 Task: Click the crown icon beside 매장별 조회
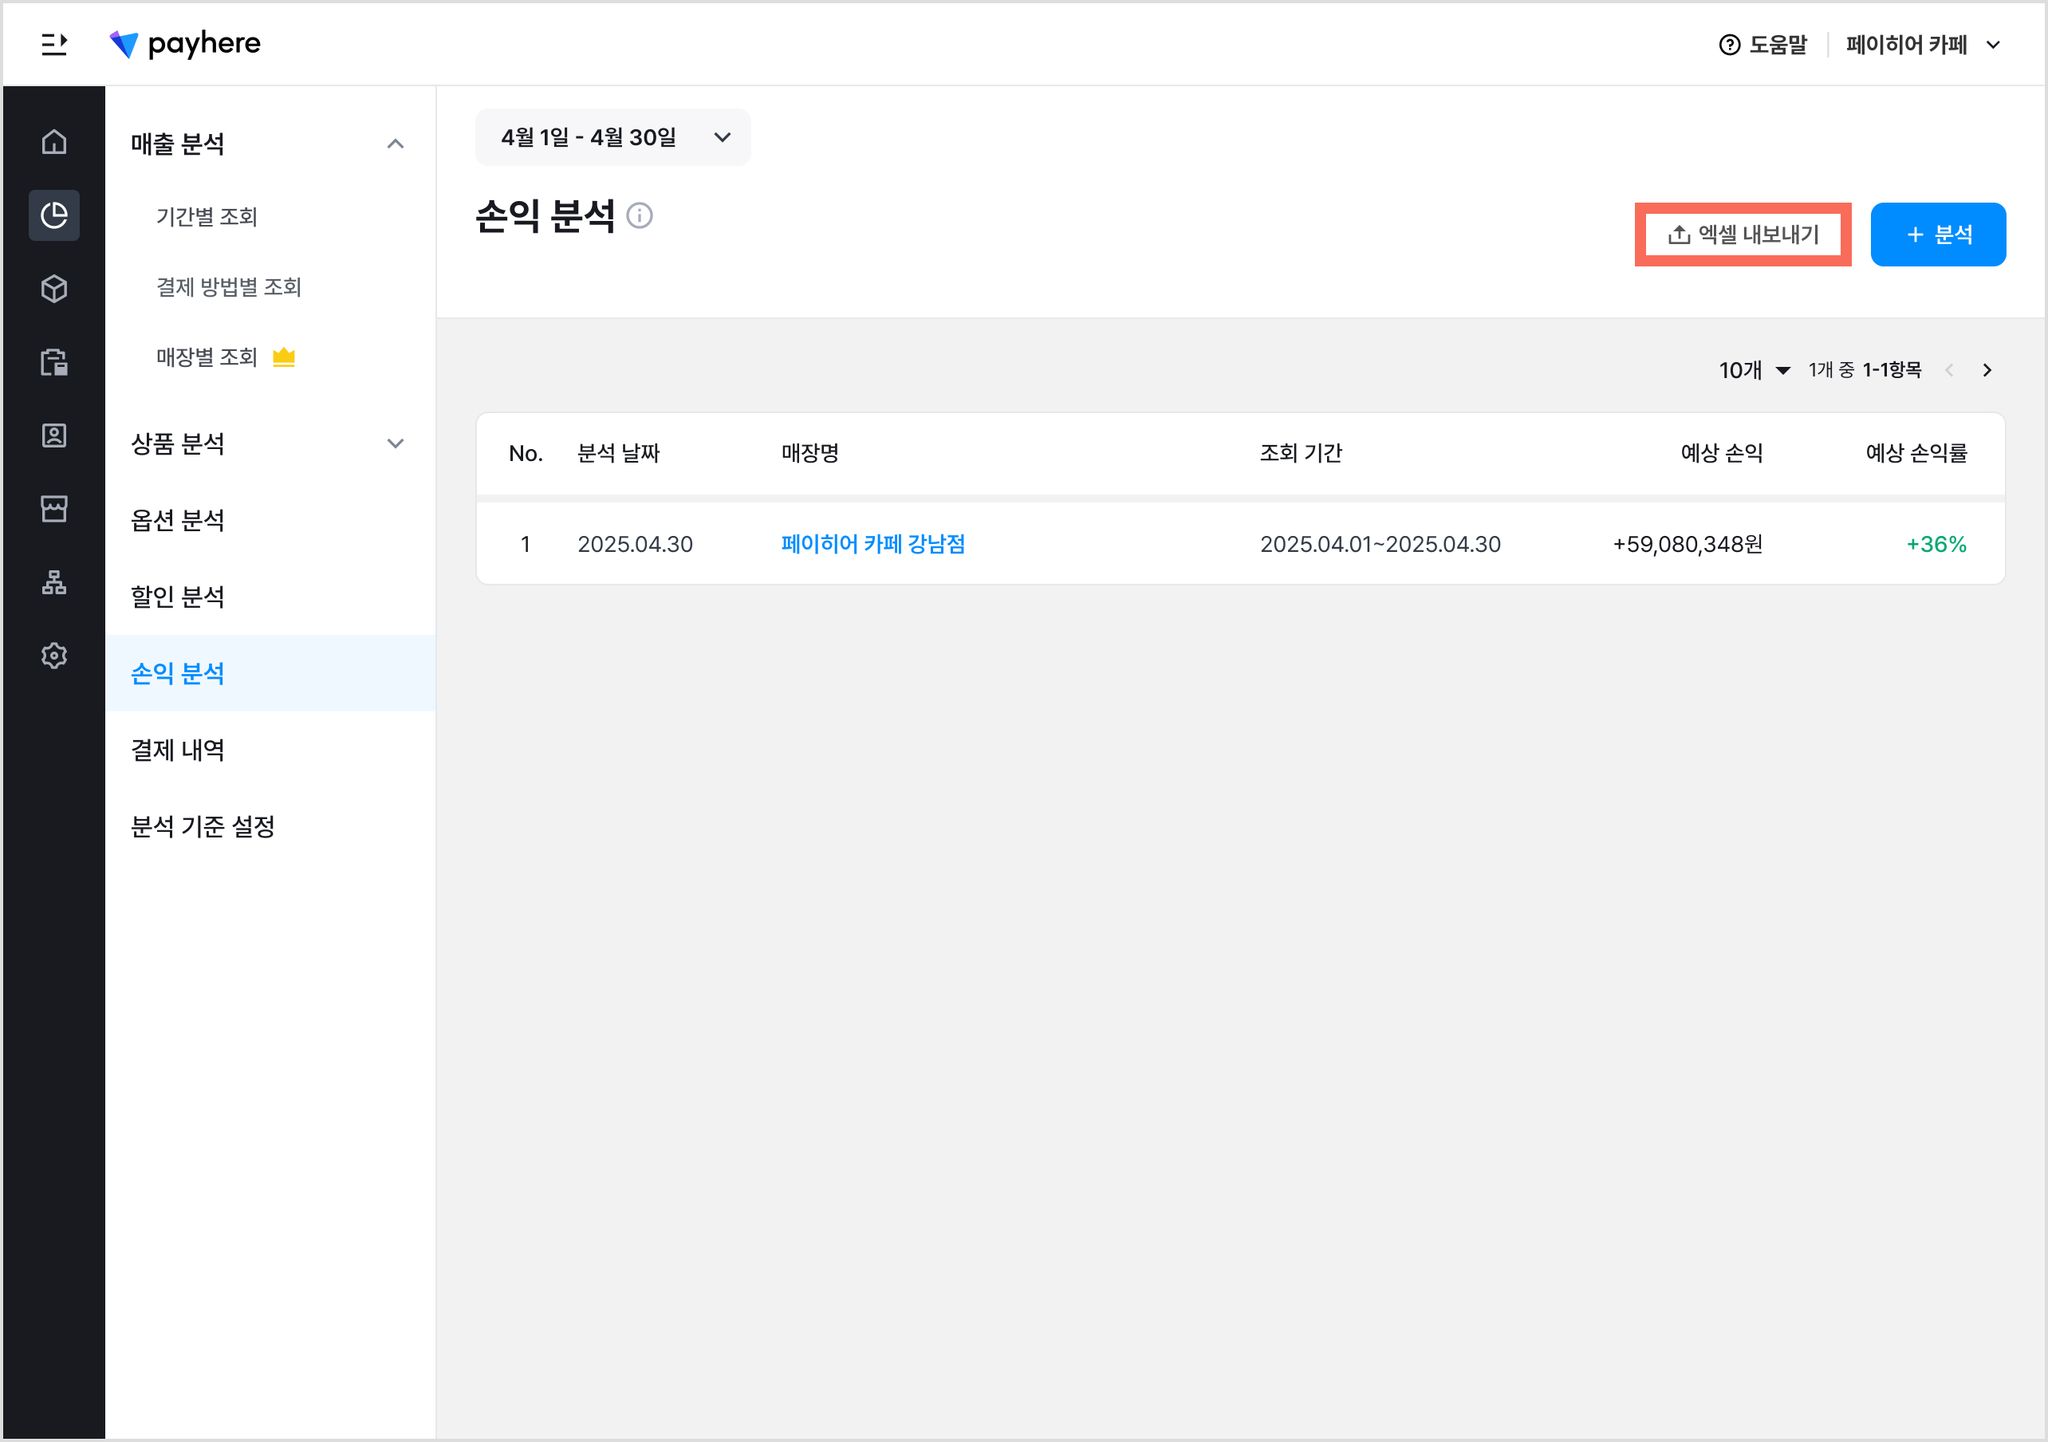284,357
